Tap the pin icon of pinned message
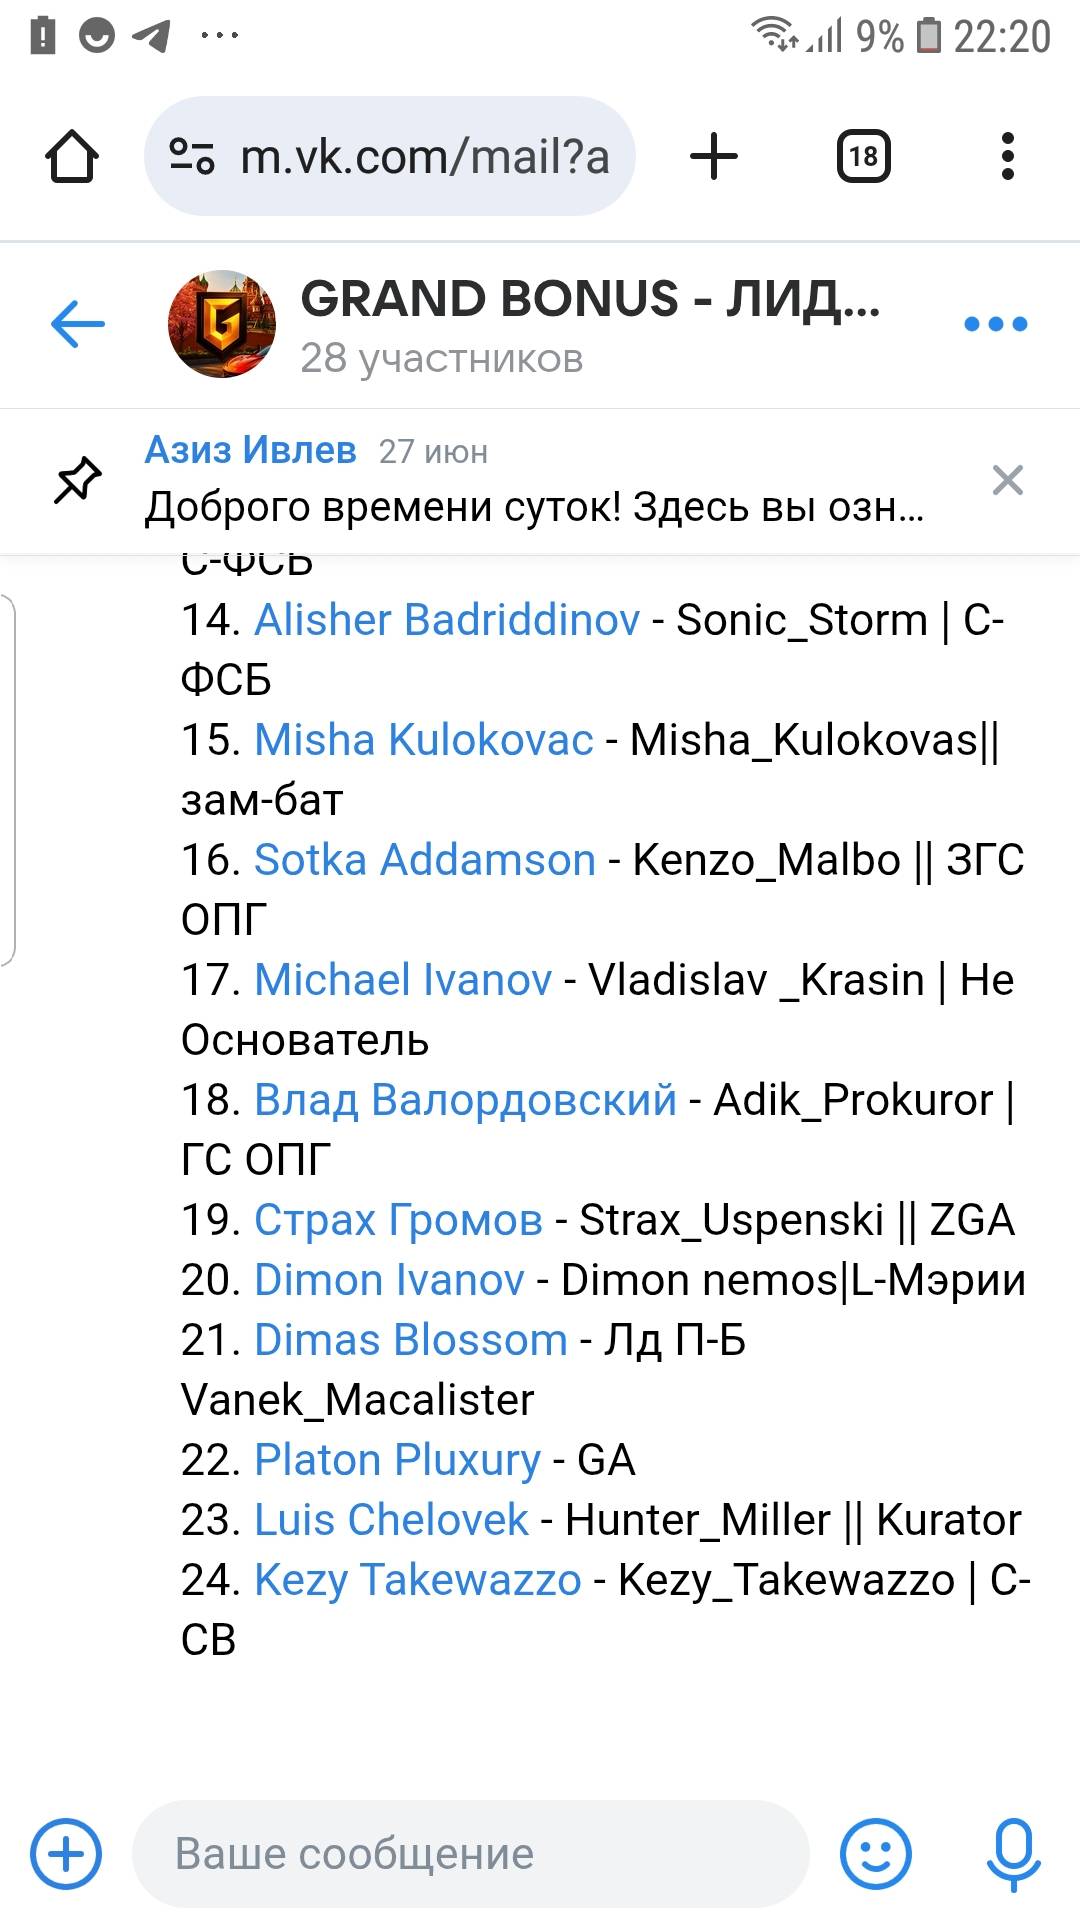The width and height of the screenshot is (1080, 1920). (x=78, y=481)
